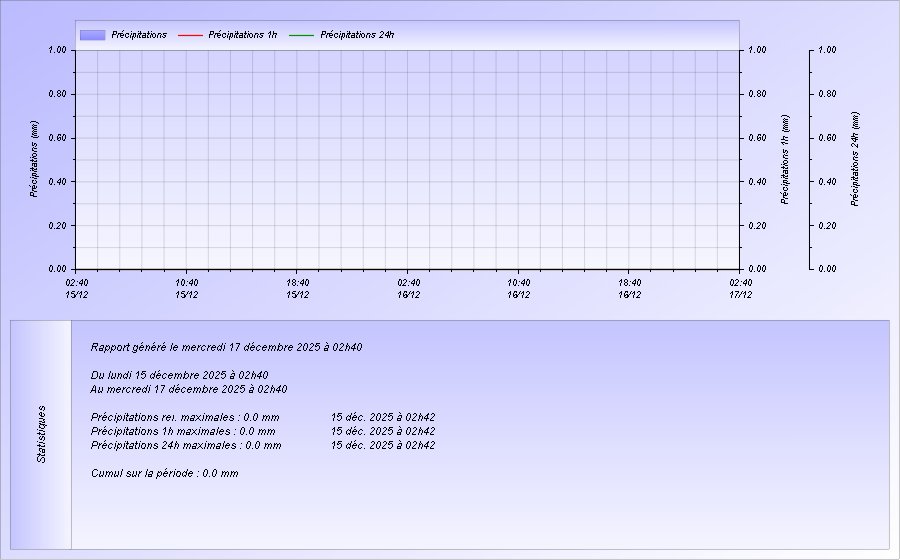Screen dimensions: 900x560
Task: Click the 02:40 17/12 time axis marker
Action: 740,288
